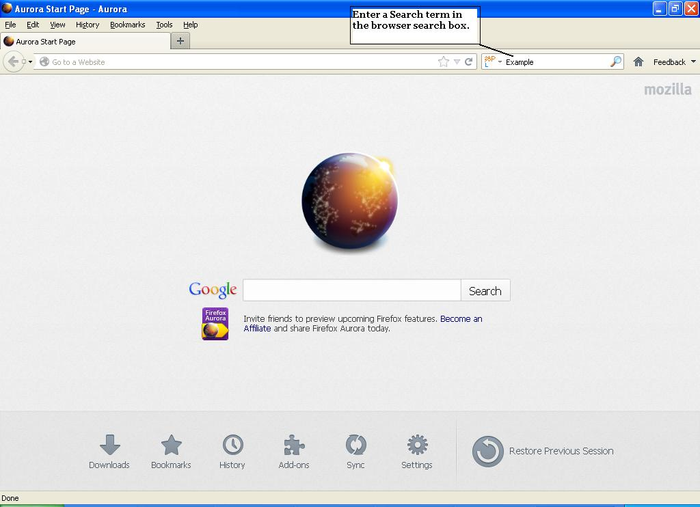This screenshot has height=507, width=700.
Task: Open Bookmarks star in bottom launcher
Action: point(171,452)
